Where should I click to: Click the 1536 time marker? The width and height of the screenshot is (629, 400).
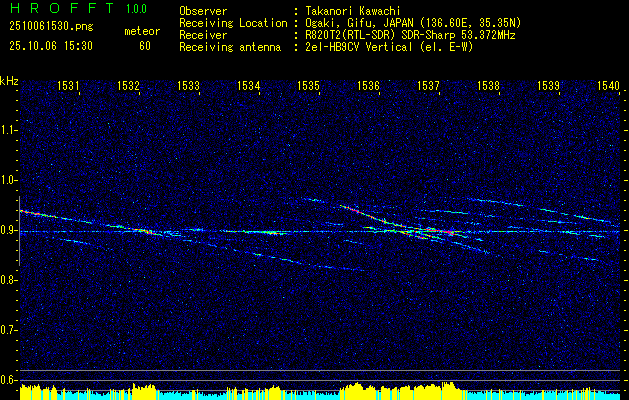pyautogui.click(x=369, y=85)
